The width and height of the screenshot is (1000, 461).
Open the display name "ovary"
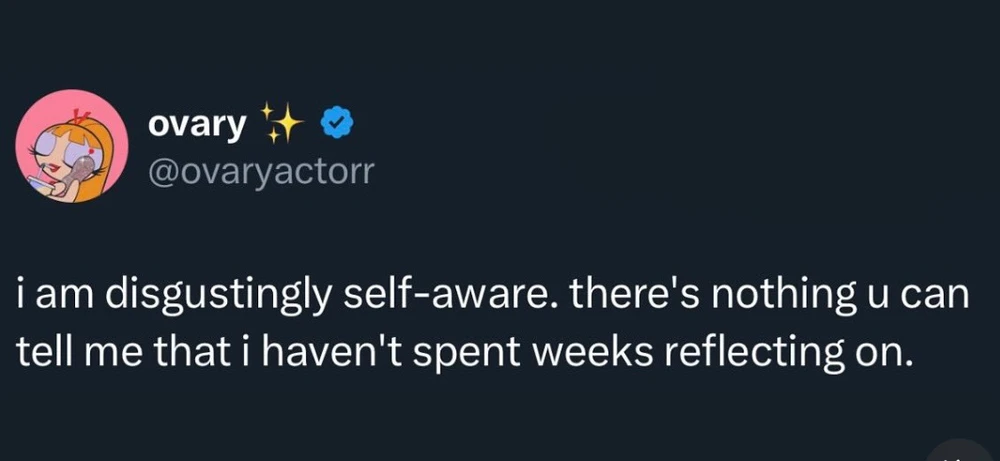pyautogui.click(x=196, y=123)
